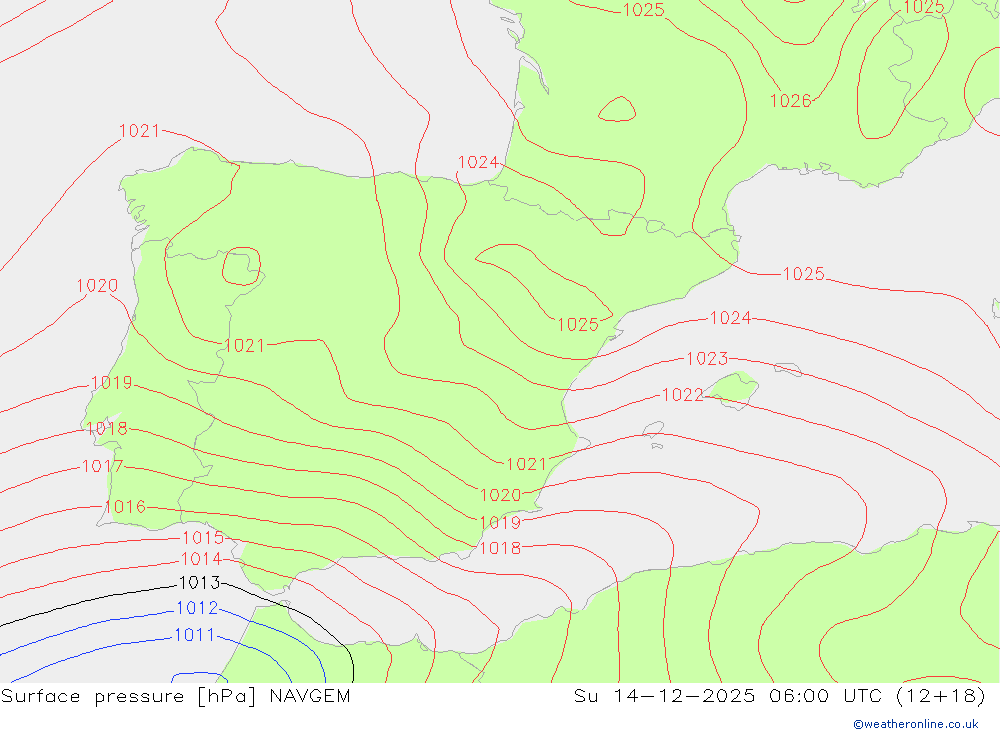The height and width of the screenshot is (733, 1000).
Task: Open the weatheronline.co.uk copyright link
Action: tap(916, 724)
